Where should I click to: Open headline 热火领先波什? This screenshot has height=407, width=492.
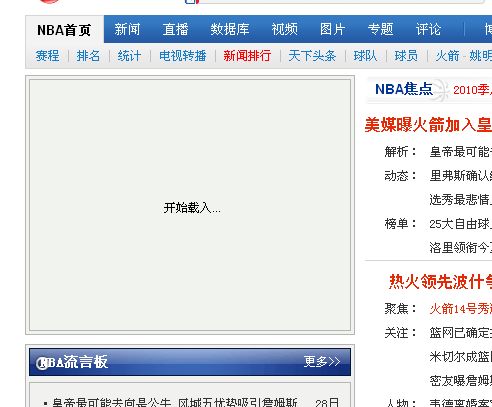pyautogui.click(x=440, y=282)
